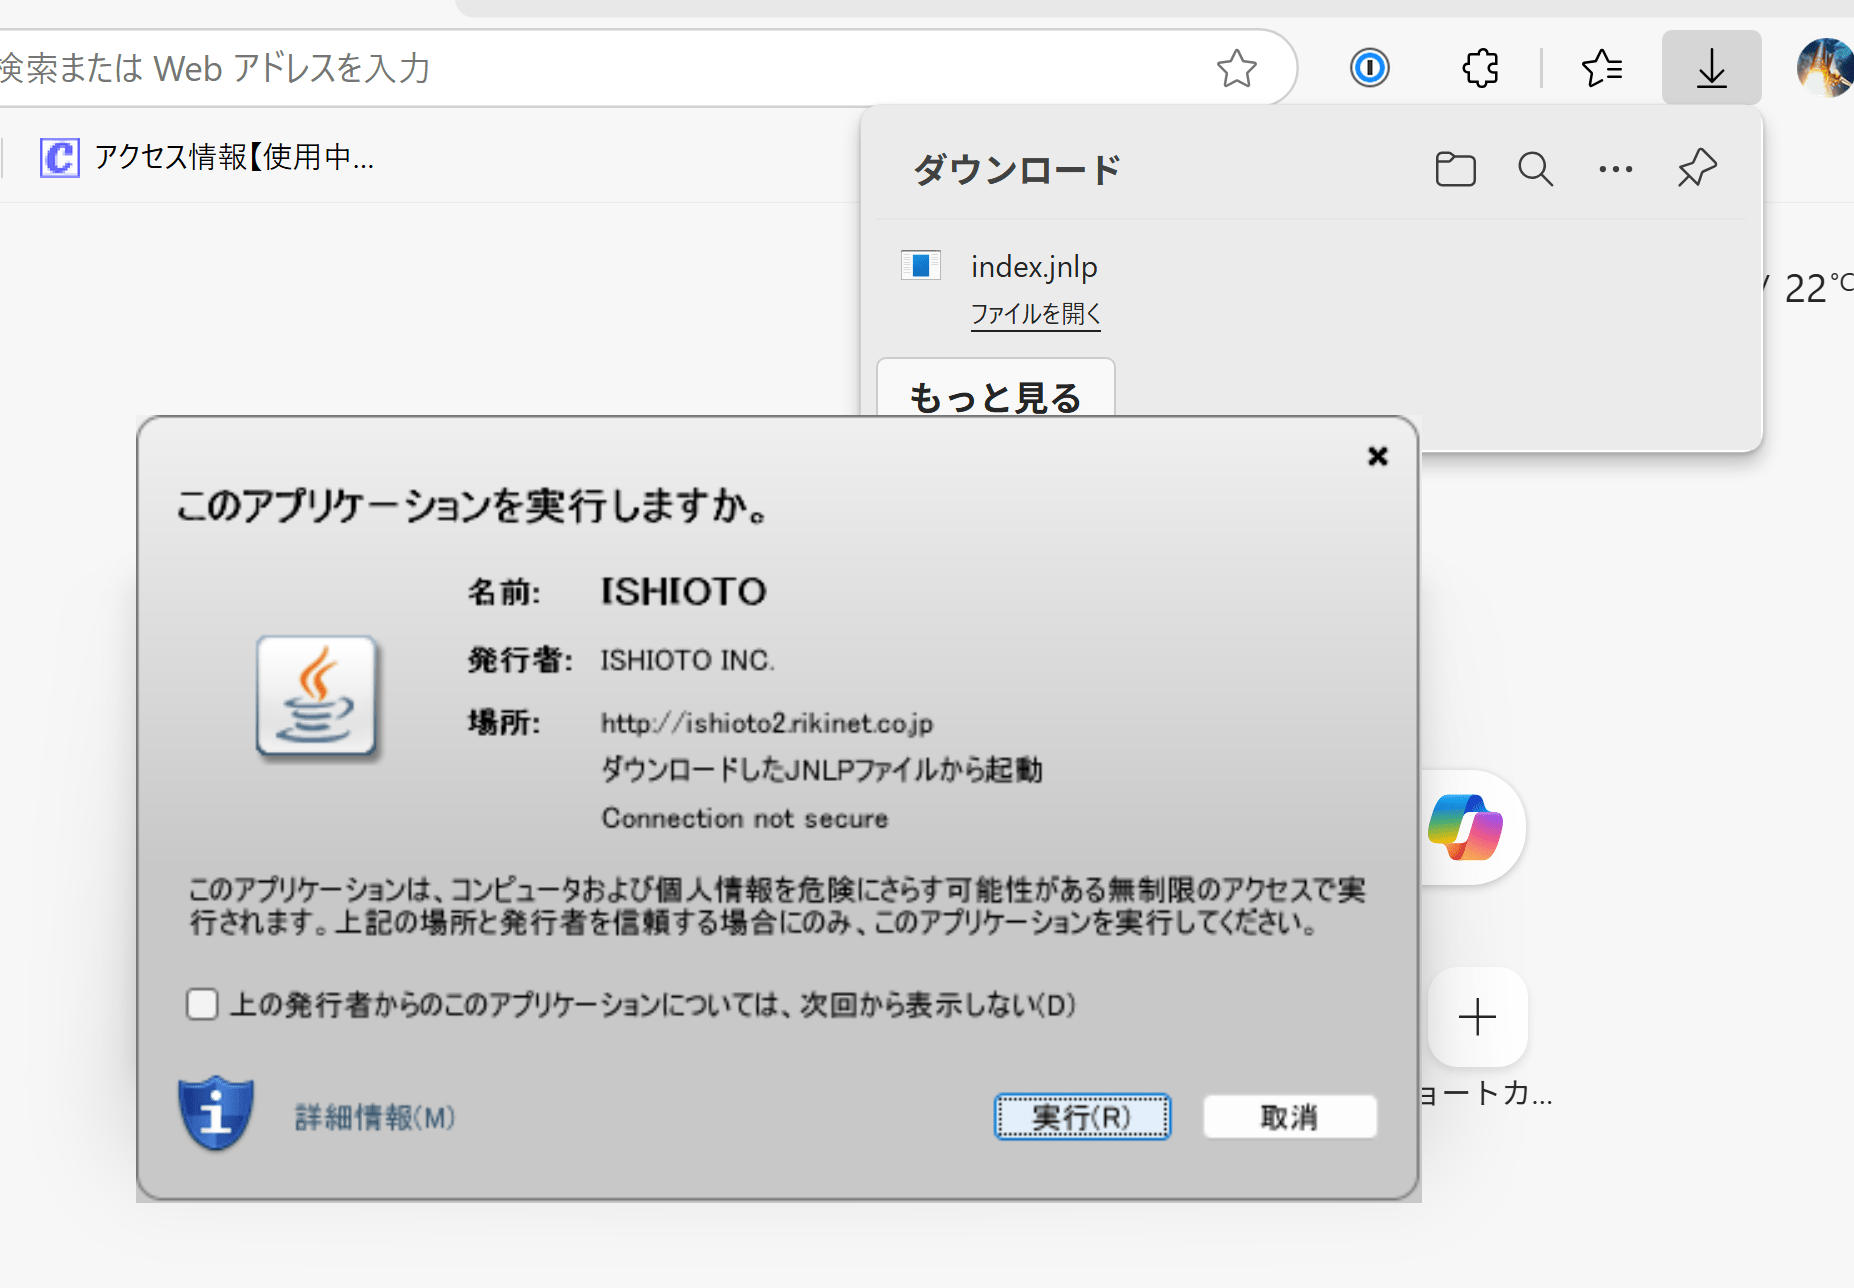The width and height of the screenshot is (1854, 1288).
Task: Search downloads using the magnifier icon
Action: point(1534,169)
